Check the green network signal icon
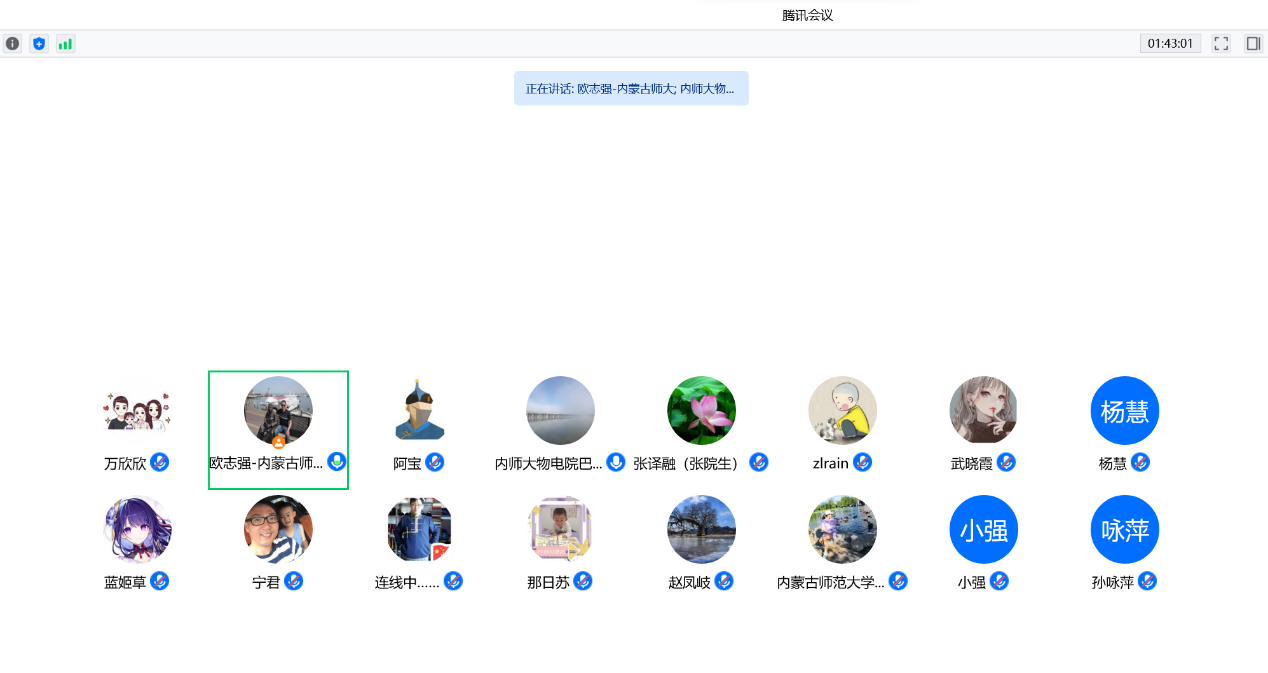 (65, 44)
